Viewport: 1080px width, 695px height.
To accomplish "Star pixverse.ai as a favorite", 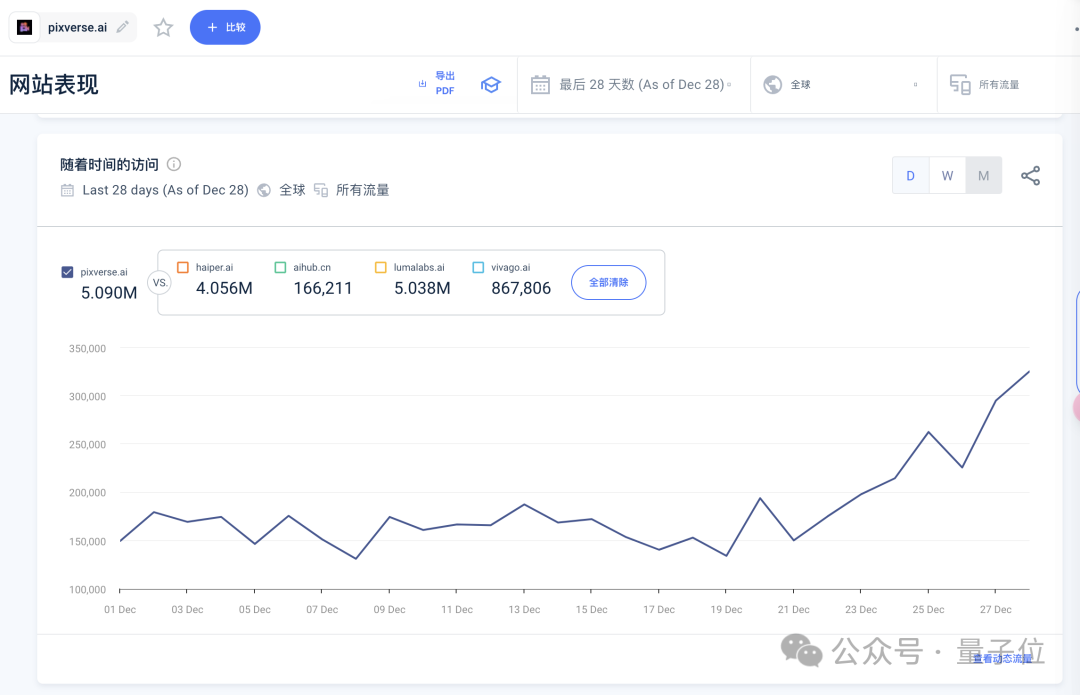I will [163, 28].
